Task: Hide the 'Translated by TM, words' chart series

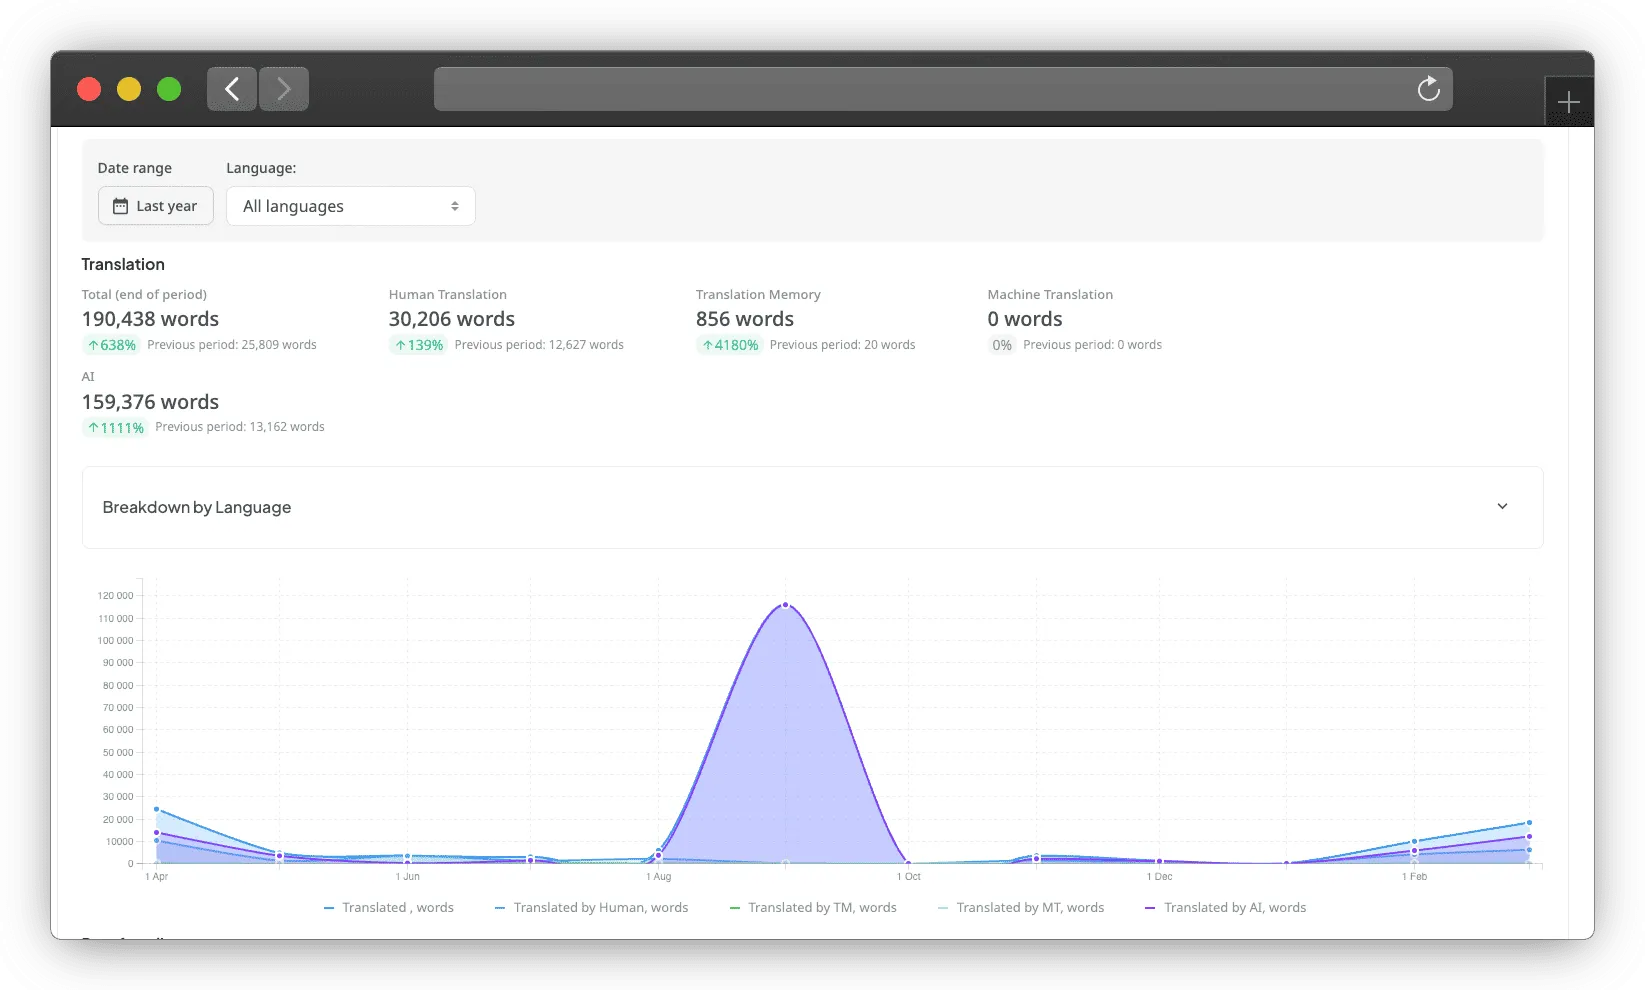Action: [x=812, y=907]
